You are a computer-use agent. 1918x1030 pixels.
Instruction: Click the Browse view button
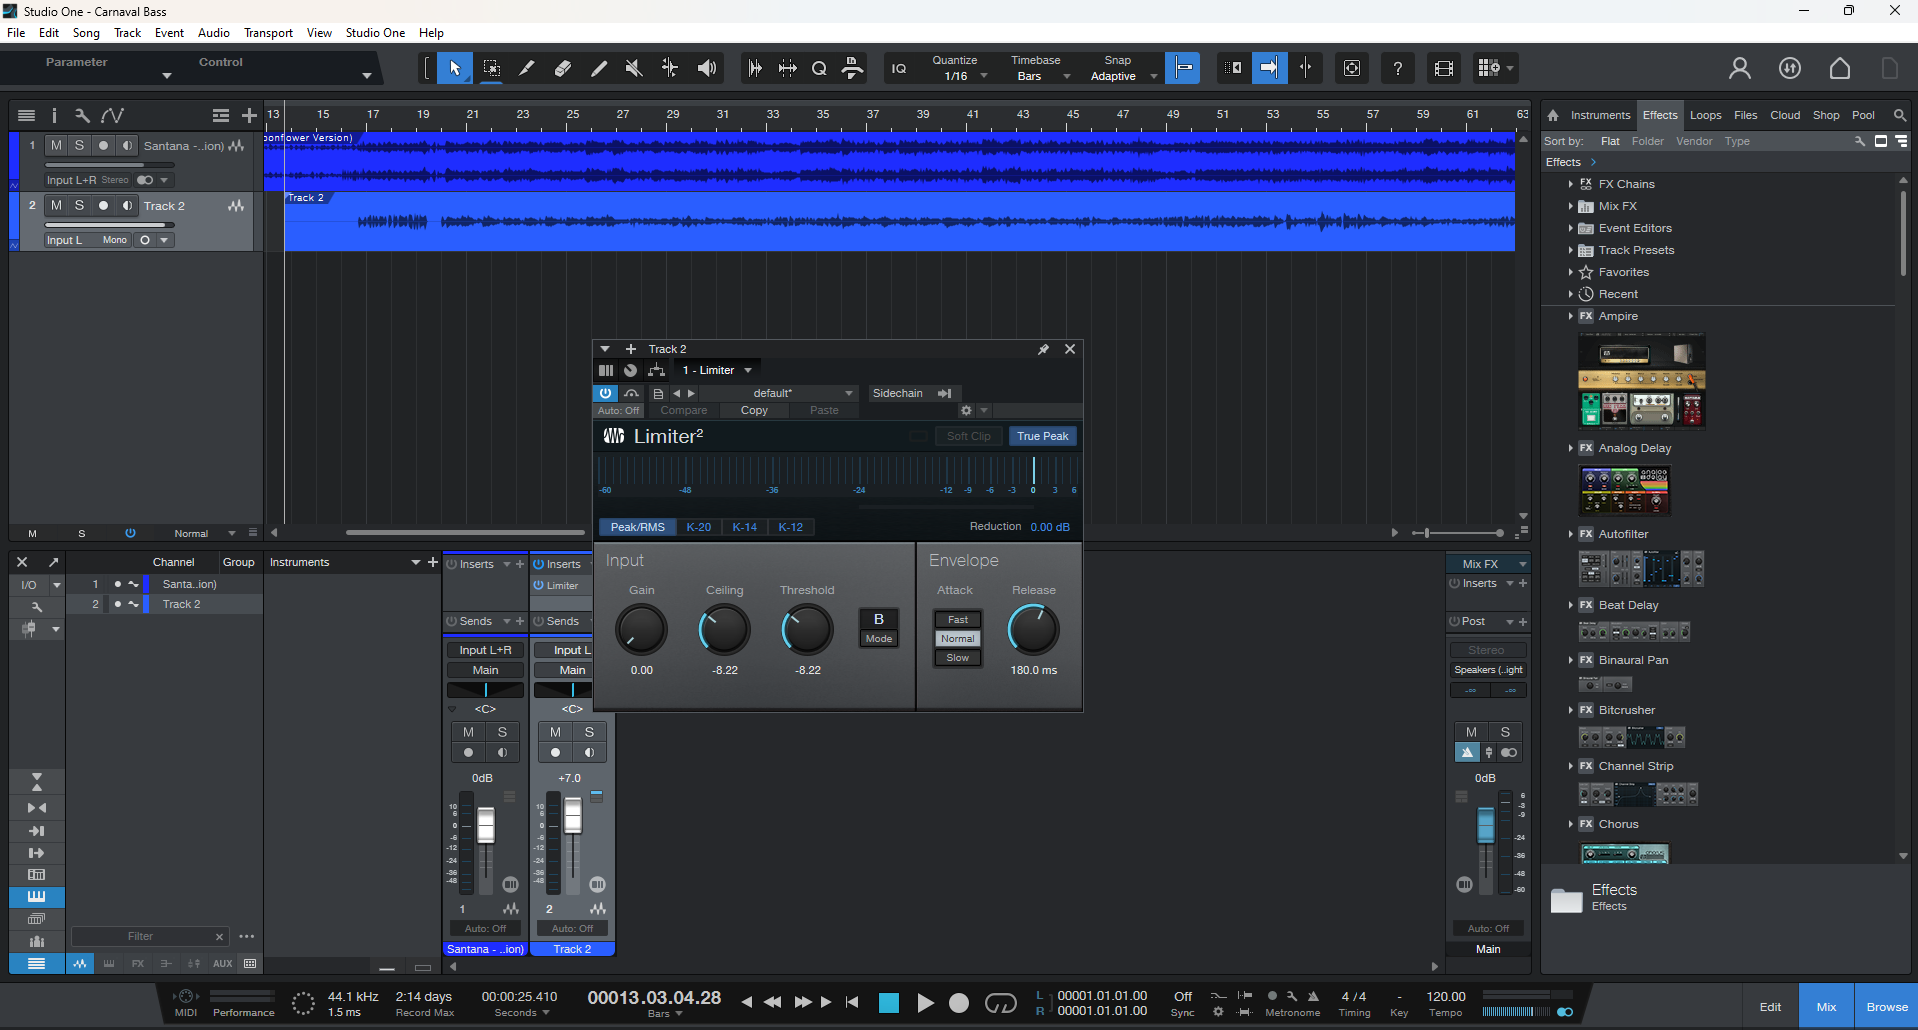1887,1007
